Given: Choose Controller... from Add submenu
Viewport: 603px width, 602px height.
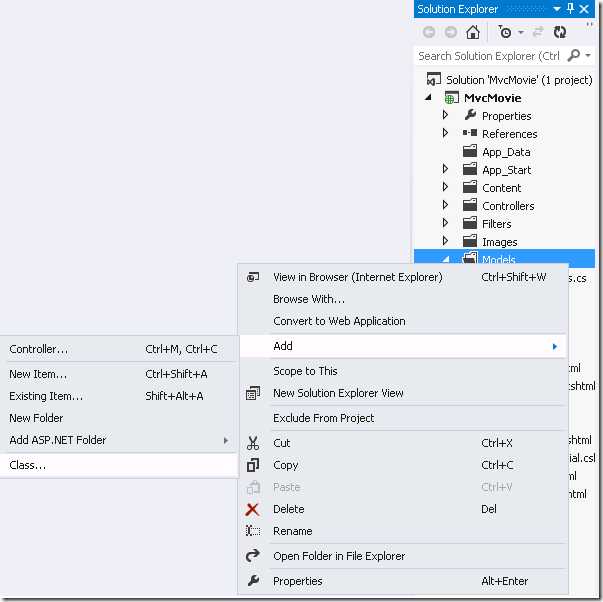Looking at the screenshot, I should pos(118,349).
